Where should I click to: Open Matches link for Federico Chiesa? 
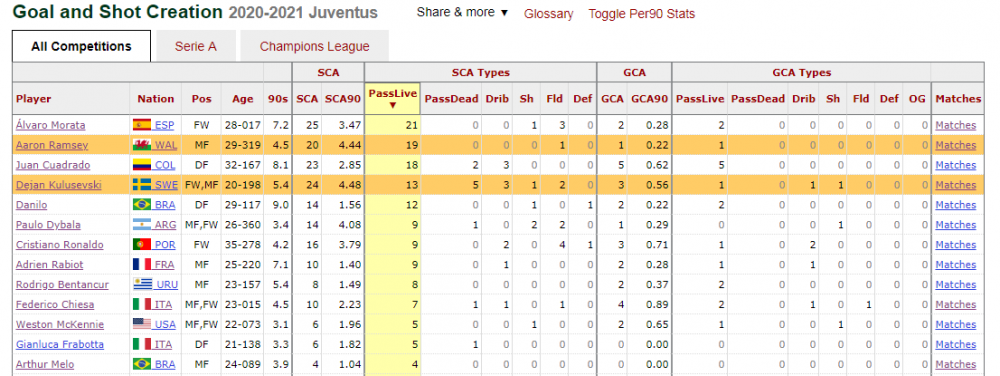955,305
